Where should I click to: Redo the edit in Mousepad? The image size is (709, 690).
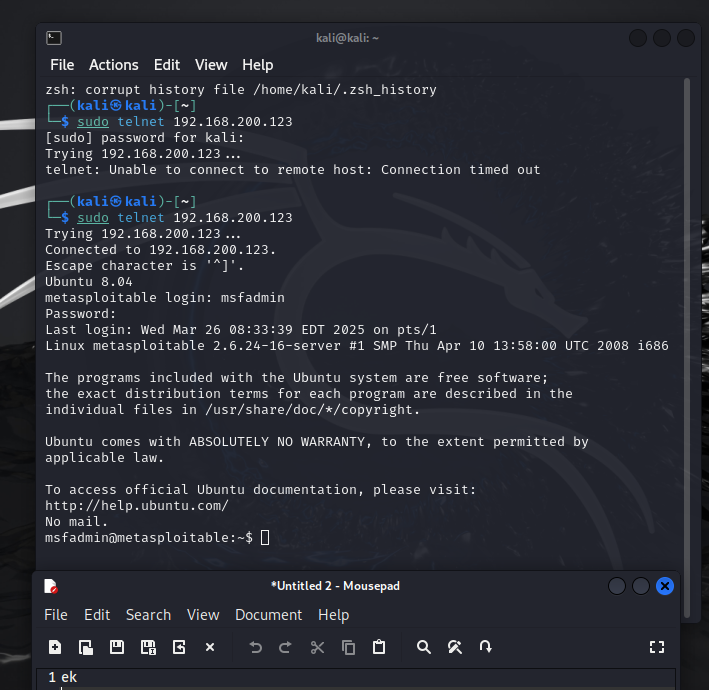(286, 647)
